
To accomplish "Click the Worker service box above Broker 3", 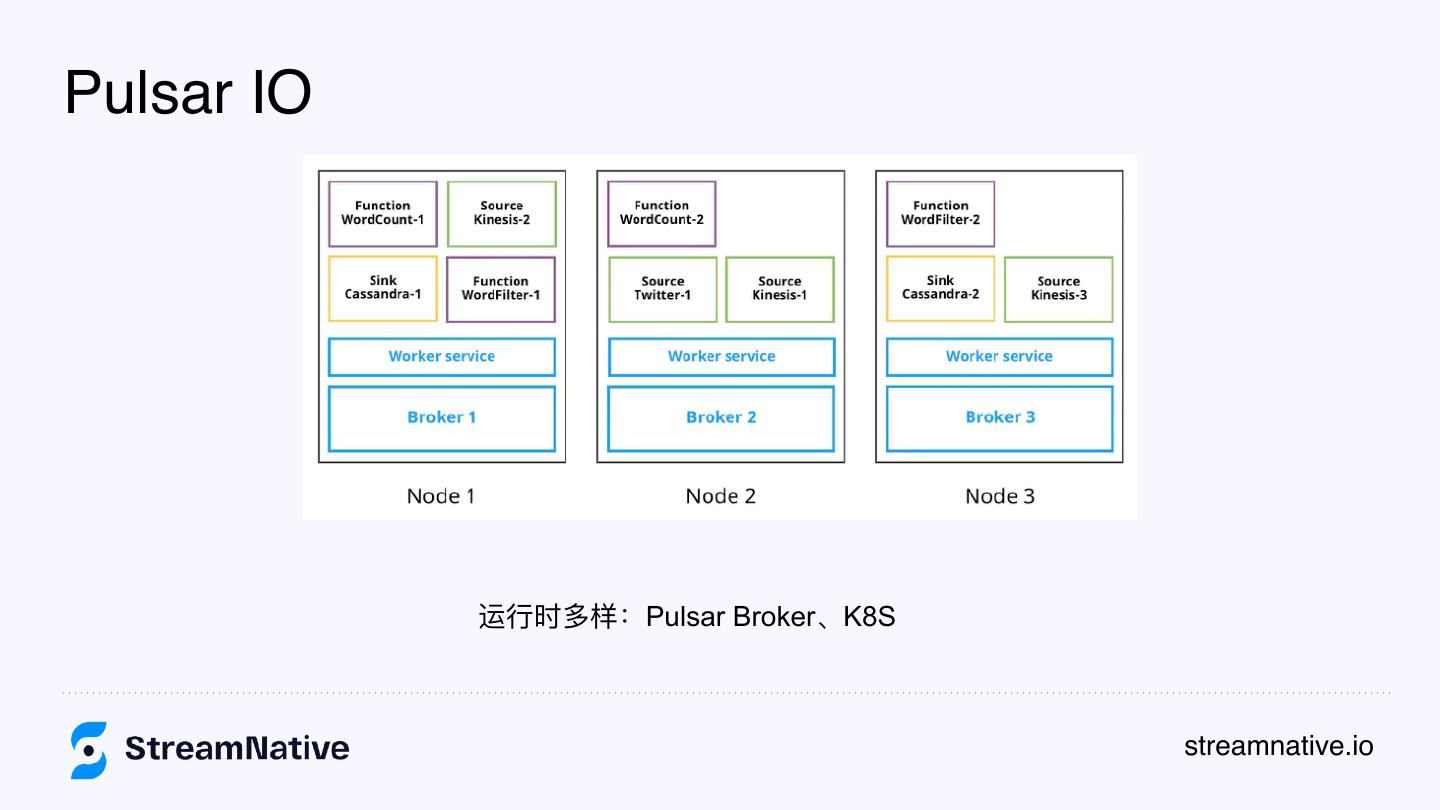I will coord(1000,357).
